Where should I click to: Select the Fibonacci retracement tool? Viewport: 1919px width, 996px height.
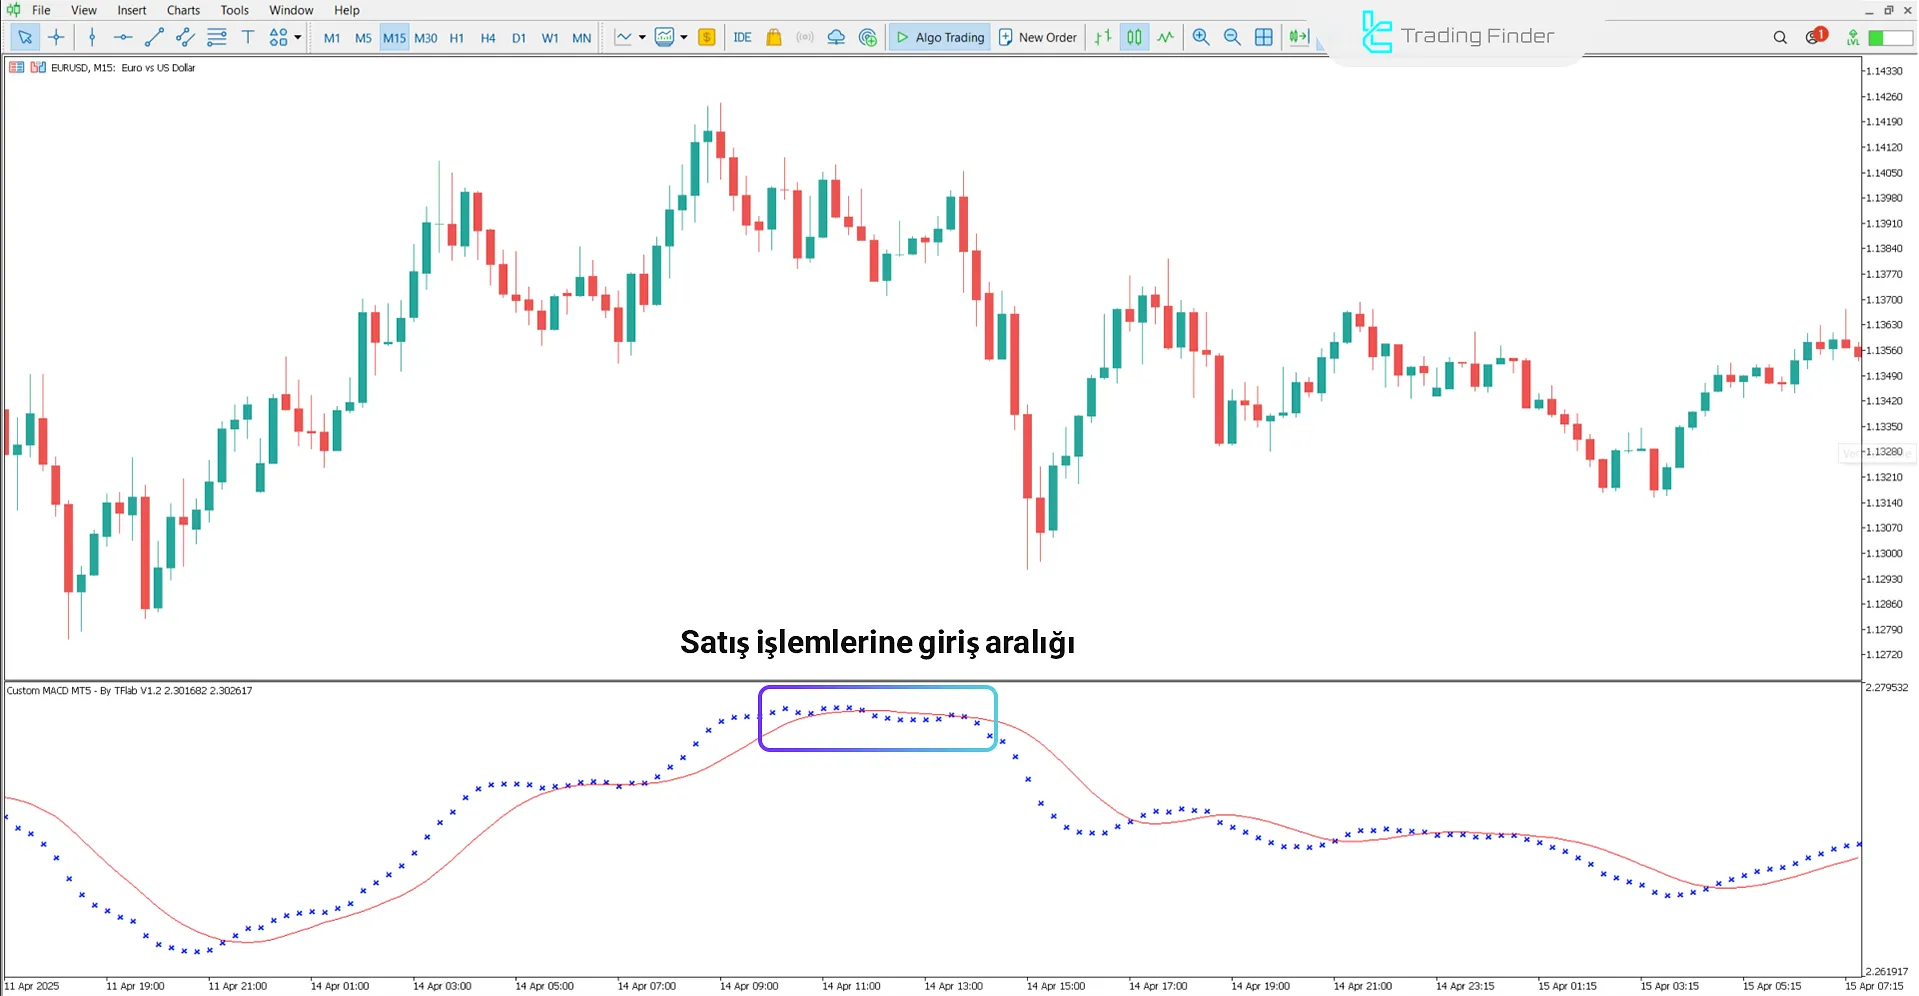pyautogui.click(x=216, y=37)
